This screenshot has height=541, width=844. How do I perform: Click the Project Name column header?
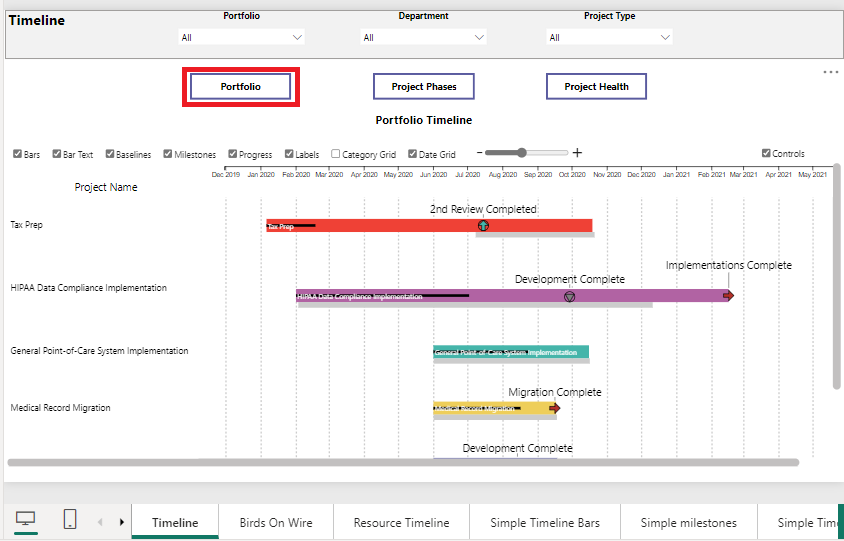[x=106, y=187]
